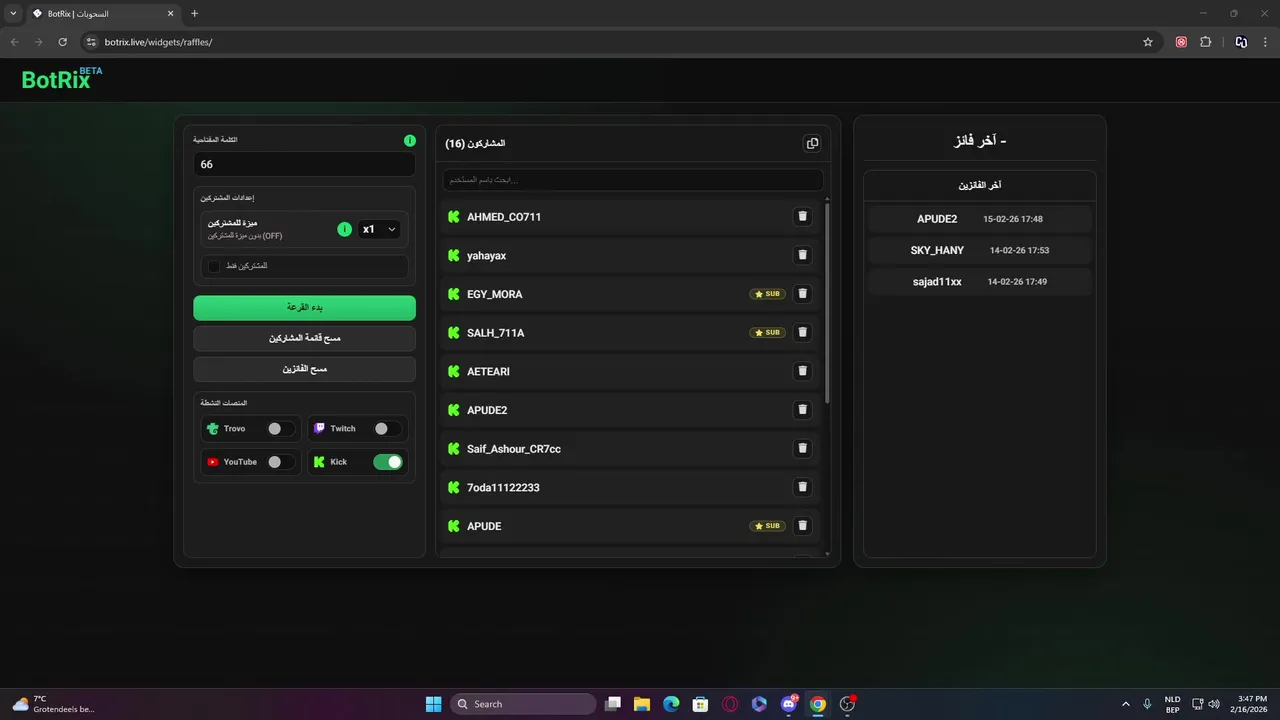Click participant name 7oda11122233
This screenshot has width=1280, height=720.
click(503, 487)
